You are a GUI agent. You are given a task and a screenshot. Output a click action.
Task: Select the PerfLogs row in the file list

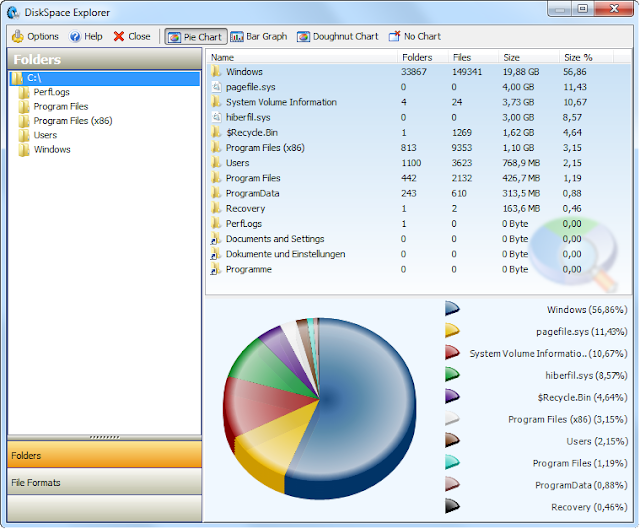click(x=418, y=224)
